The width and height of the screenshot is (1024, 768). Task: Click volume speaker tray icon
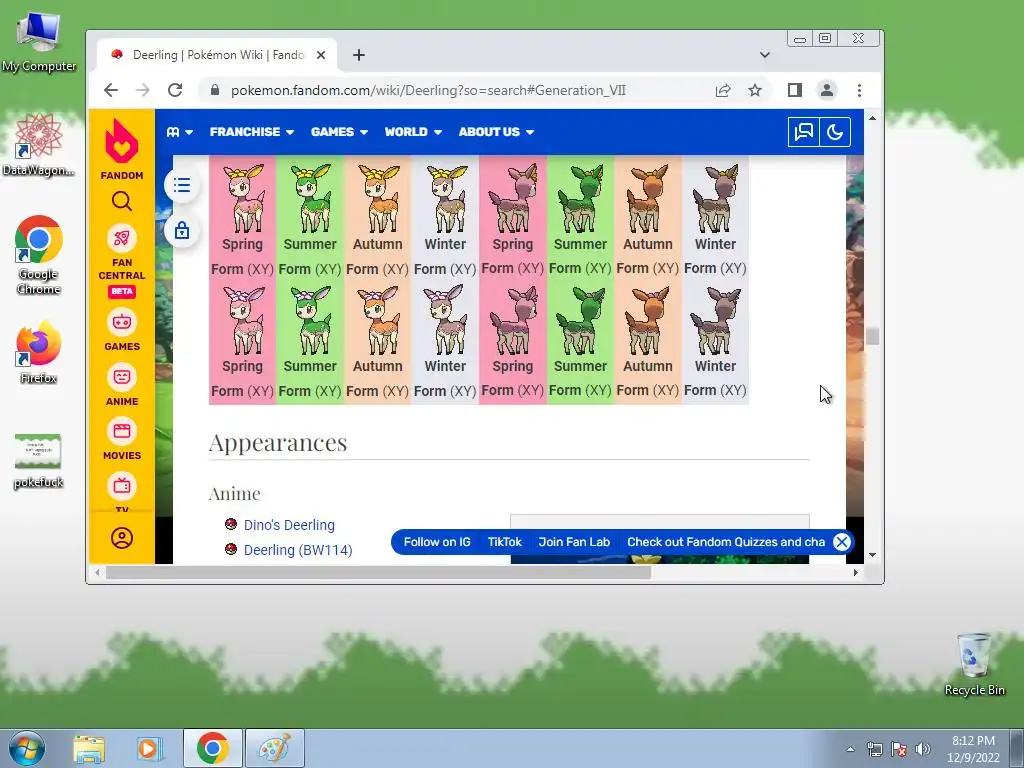(923, 749)
